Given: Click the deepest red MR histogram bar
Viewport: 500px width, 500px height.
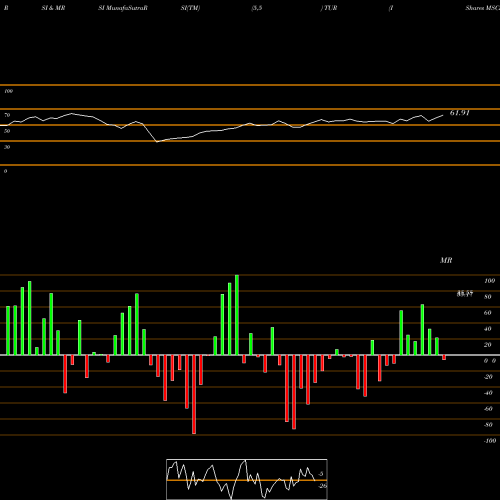Looking at the screenshot, I should point(194,394).
